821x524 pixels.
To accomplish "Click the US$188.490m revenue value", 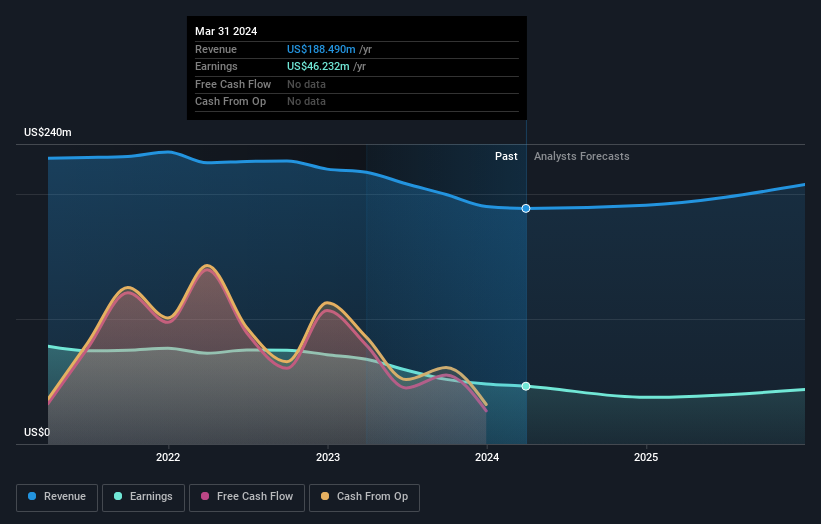I will click(321, 49).
